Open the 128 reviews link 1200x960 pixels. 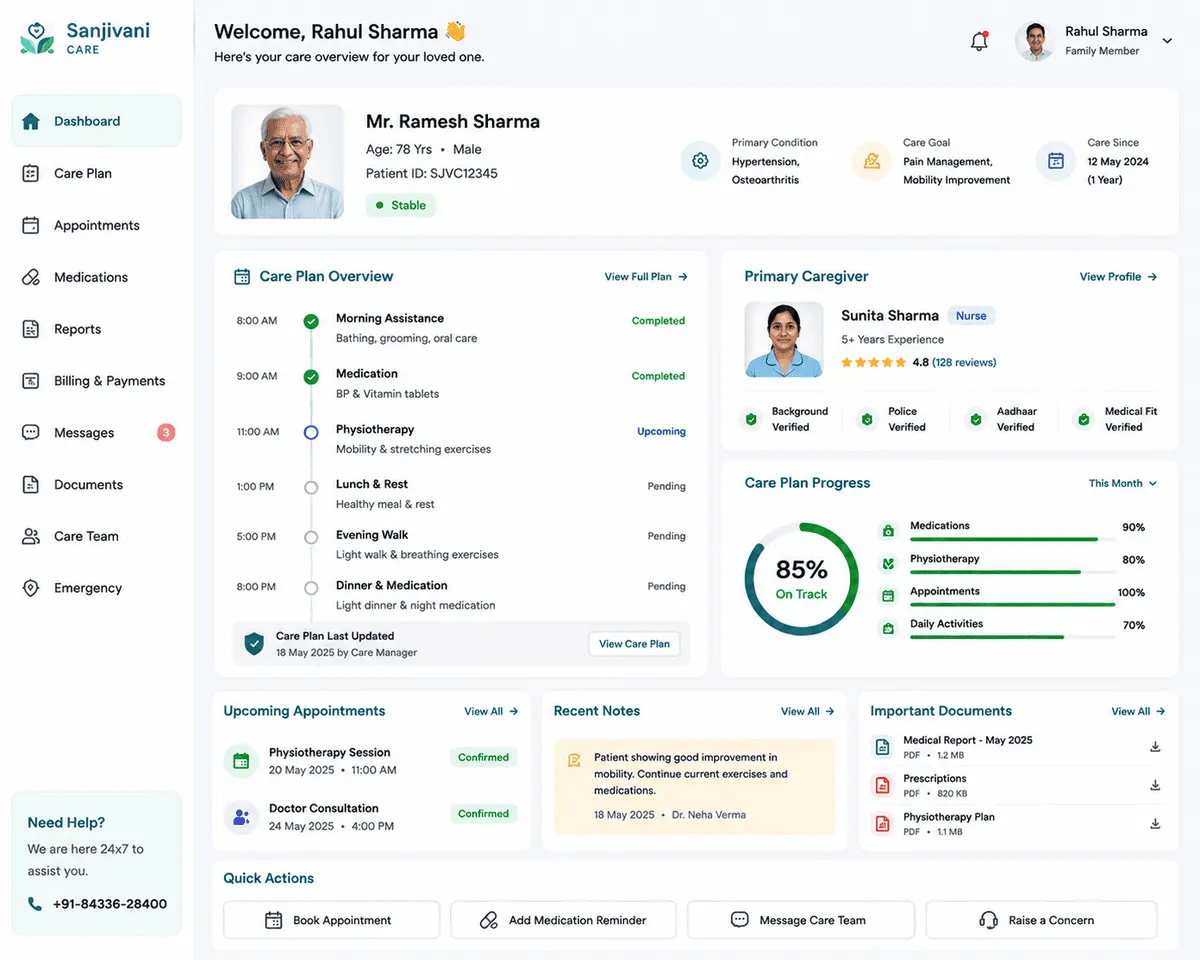964,362
